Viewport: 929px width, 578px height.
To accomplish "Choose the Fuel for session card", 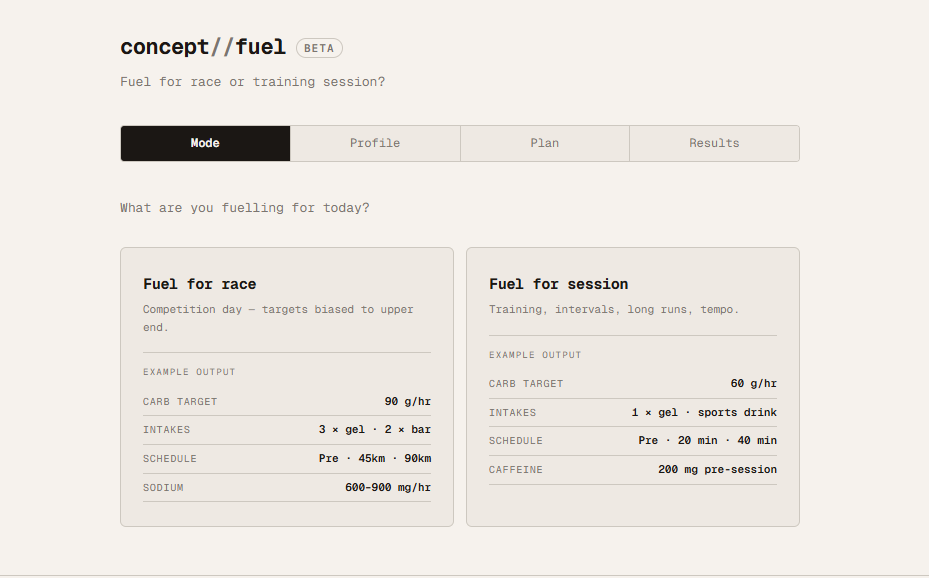I will coord(633,387).
